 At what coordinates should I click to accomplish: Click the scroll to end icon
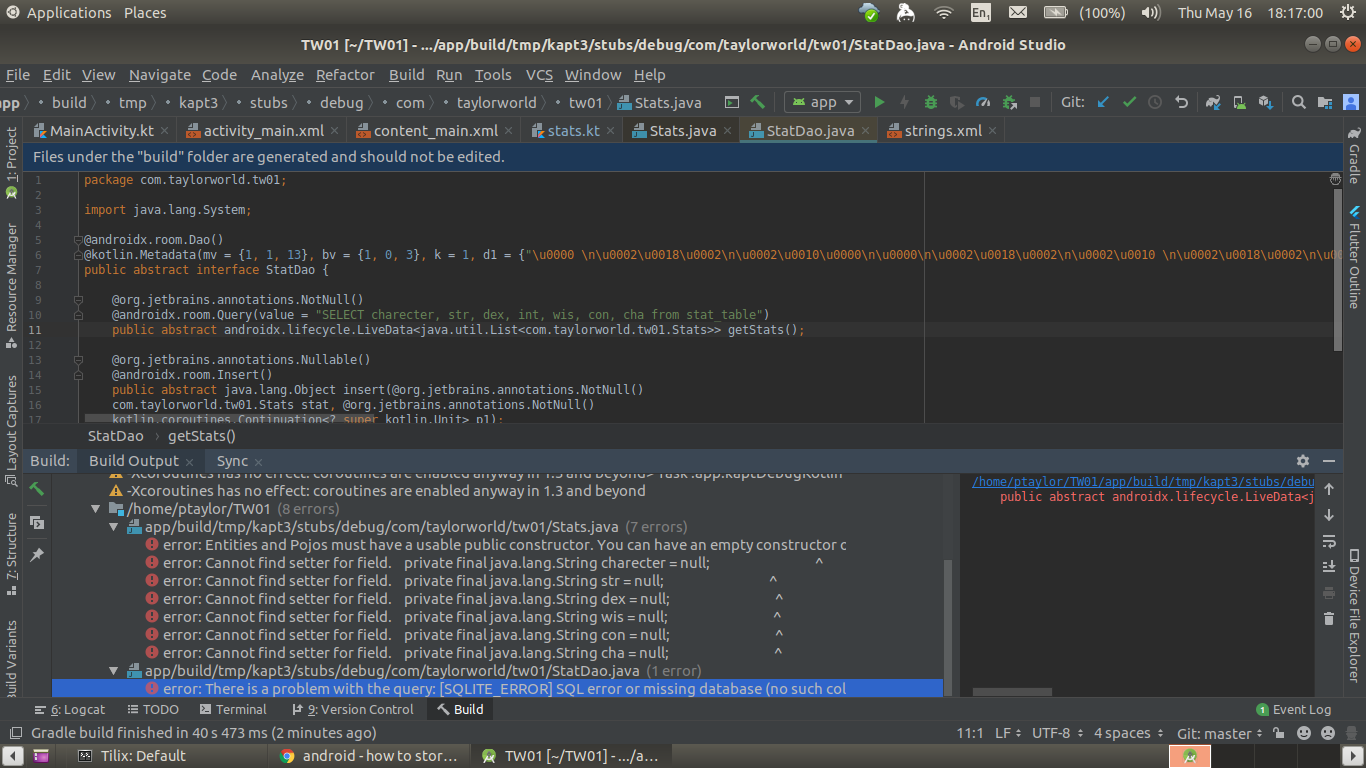point(1329,567)
